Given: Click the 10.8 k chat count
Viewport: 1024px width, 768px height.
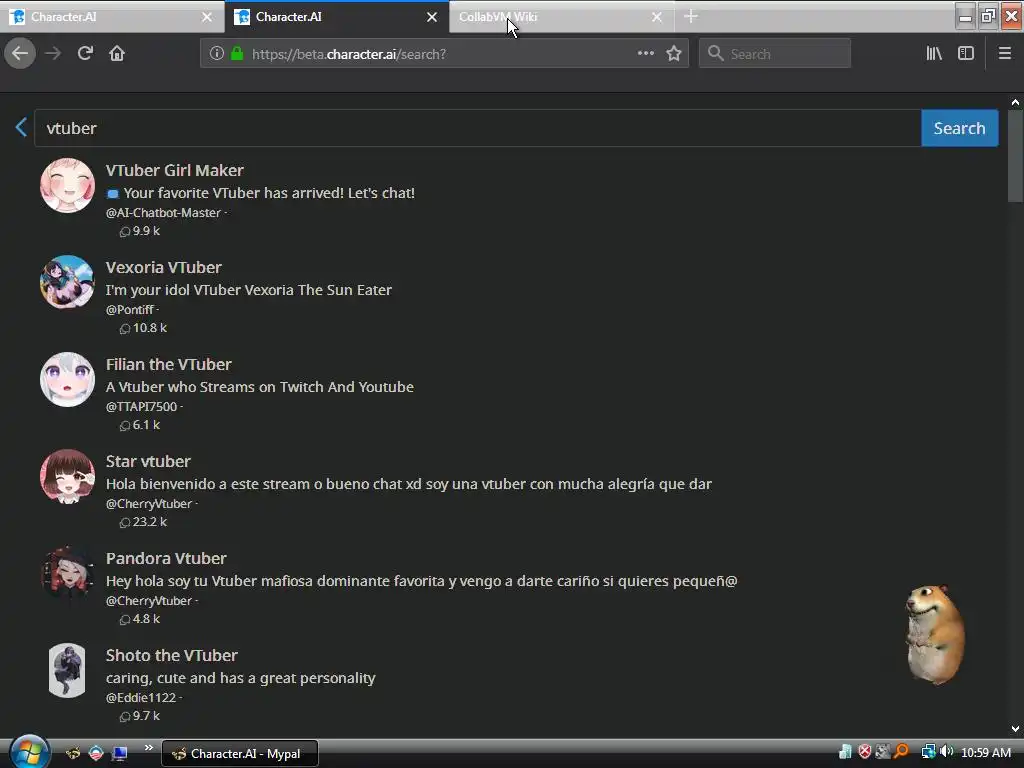Looking at the screenshot, I should (142, 328).
